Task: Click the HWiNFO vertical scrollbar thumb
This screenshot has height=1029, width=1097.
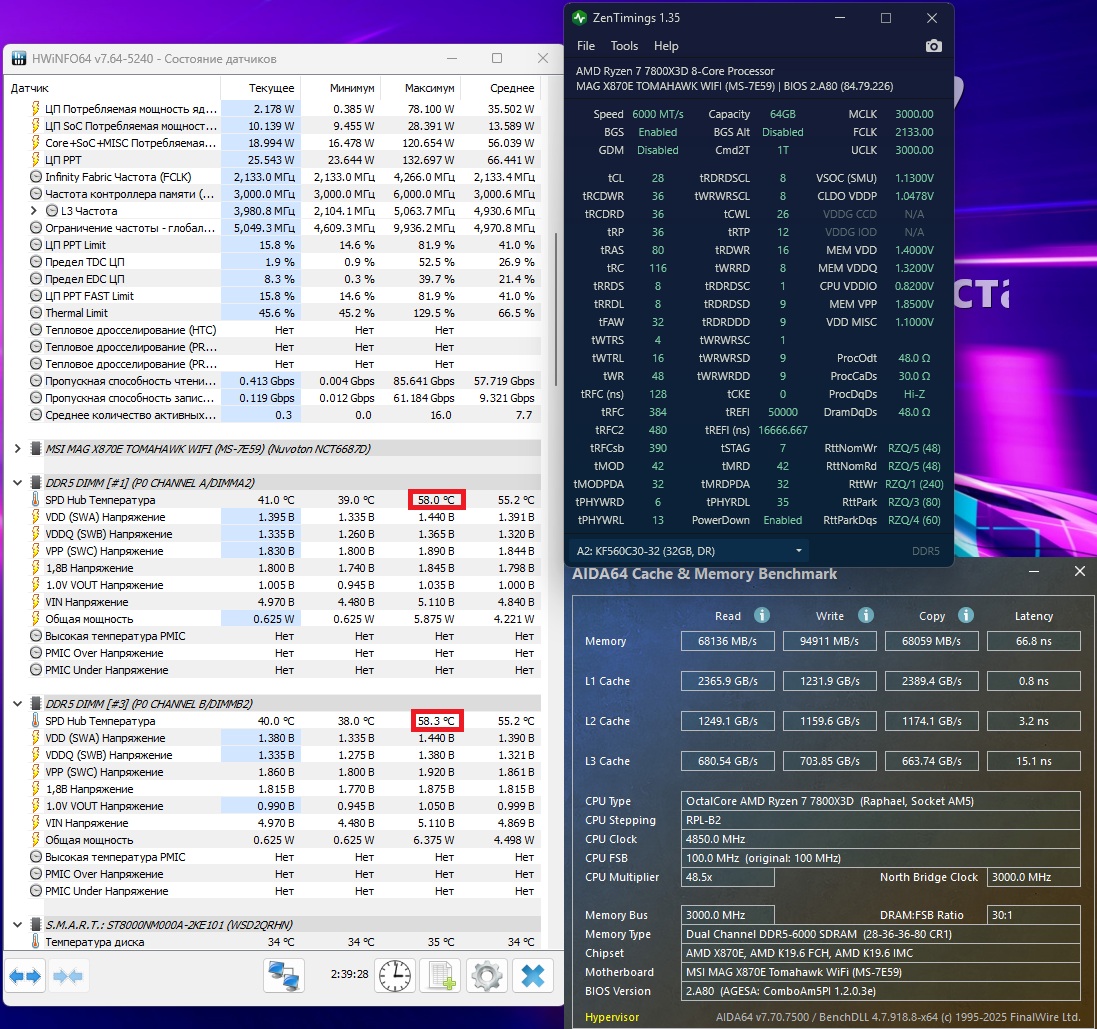Action: [x=556, y=308]
